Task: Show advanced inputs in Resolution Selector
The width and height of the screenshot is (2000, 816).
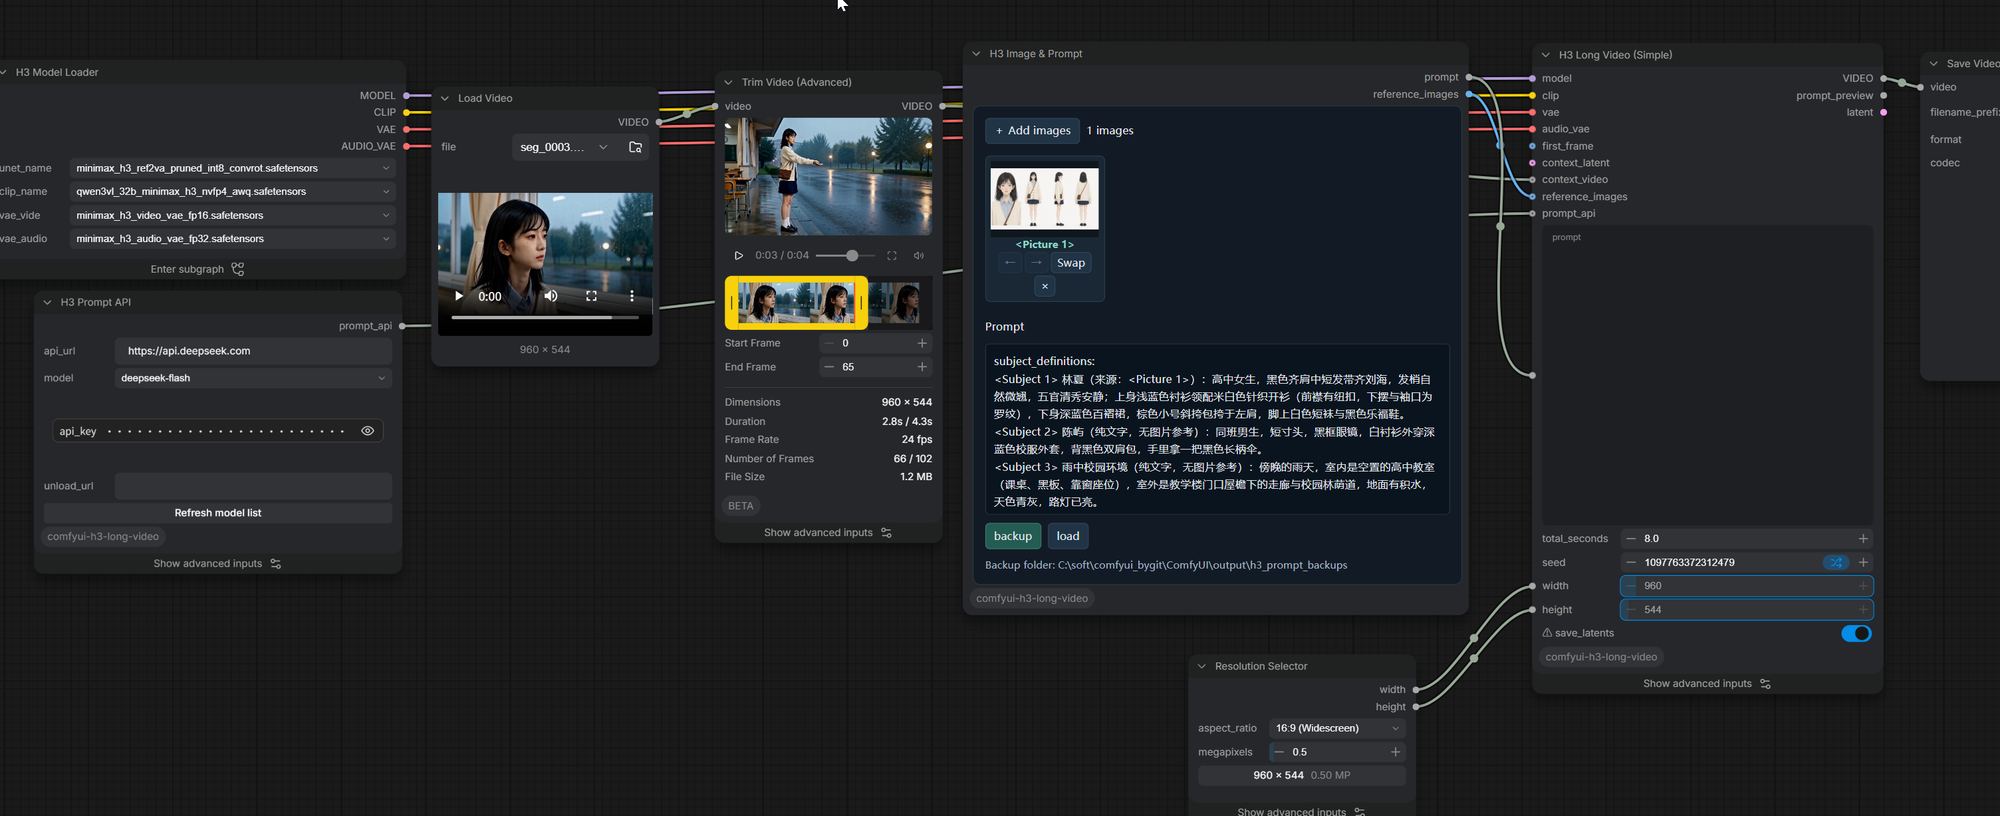Action: (x=1301, y=811)
